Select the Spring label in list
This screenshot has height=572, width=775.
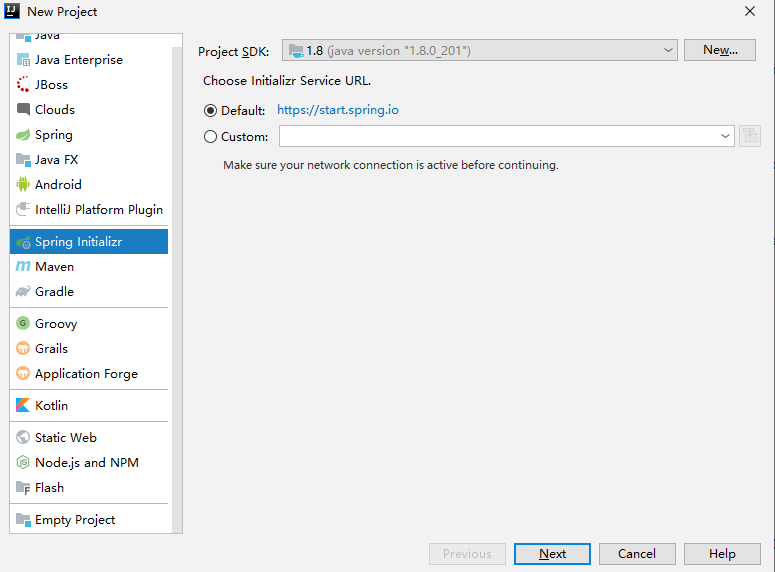click(54, 135)
